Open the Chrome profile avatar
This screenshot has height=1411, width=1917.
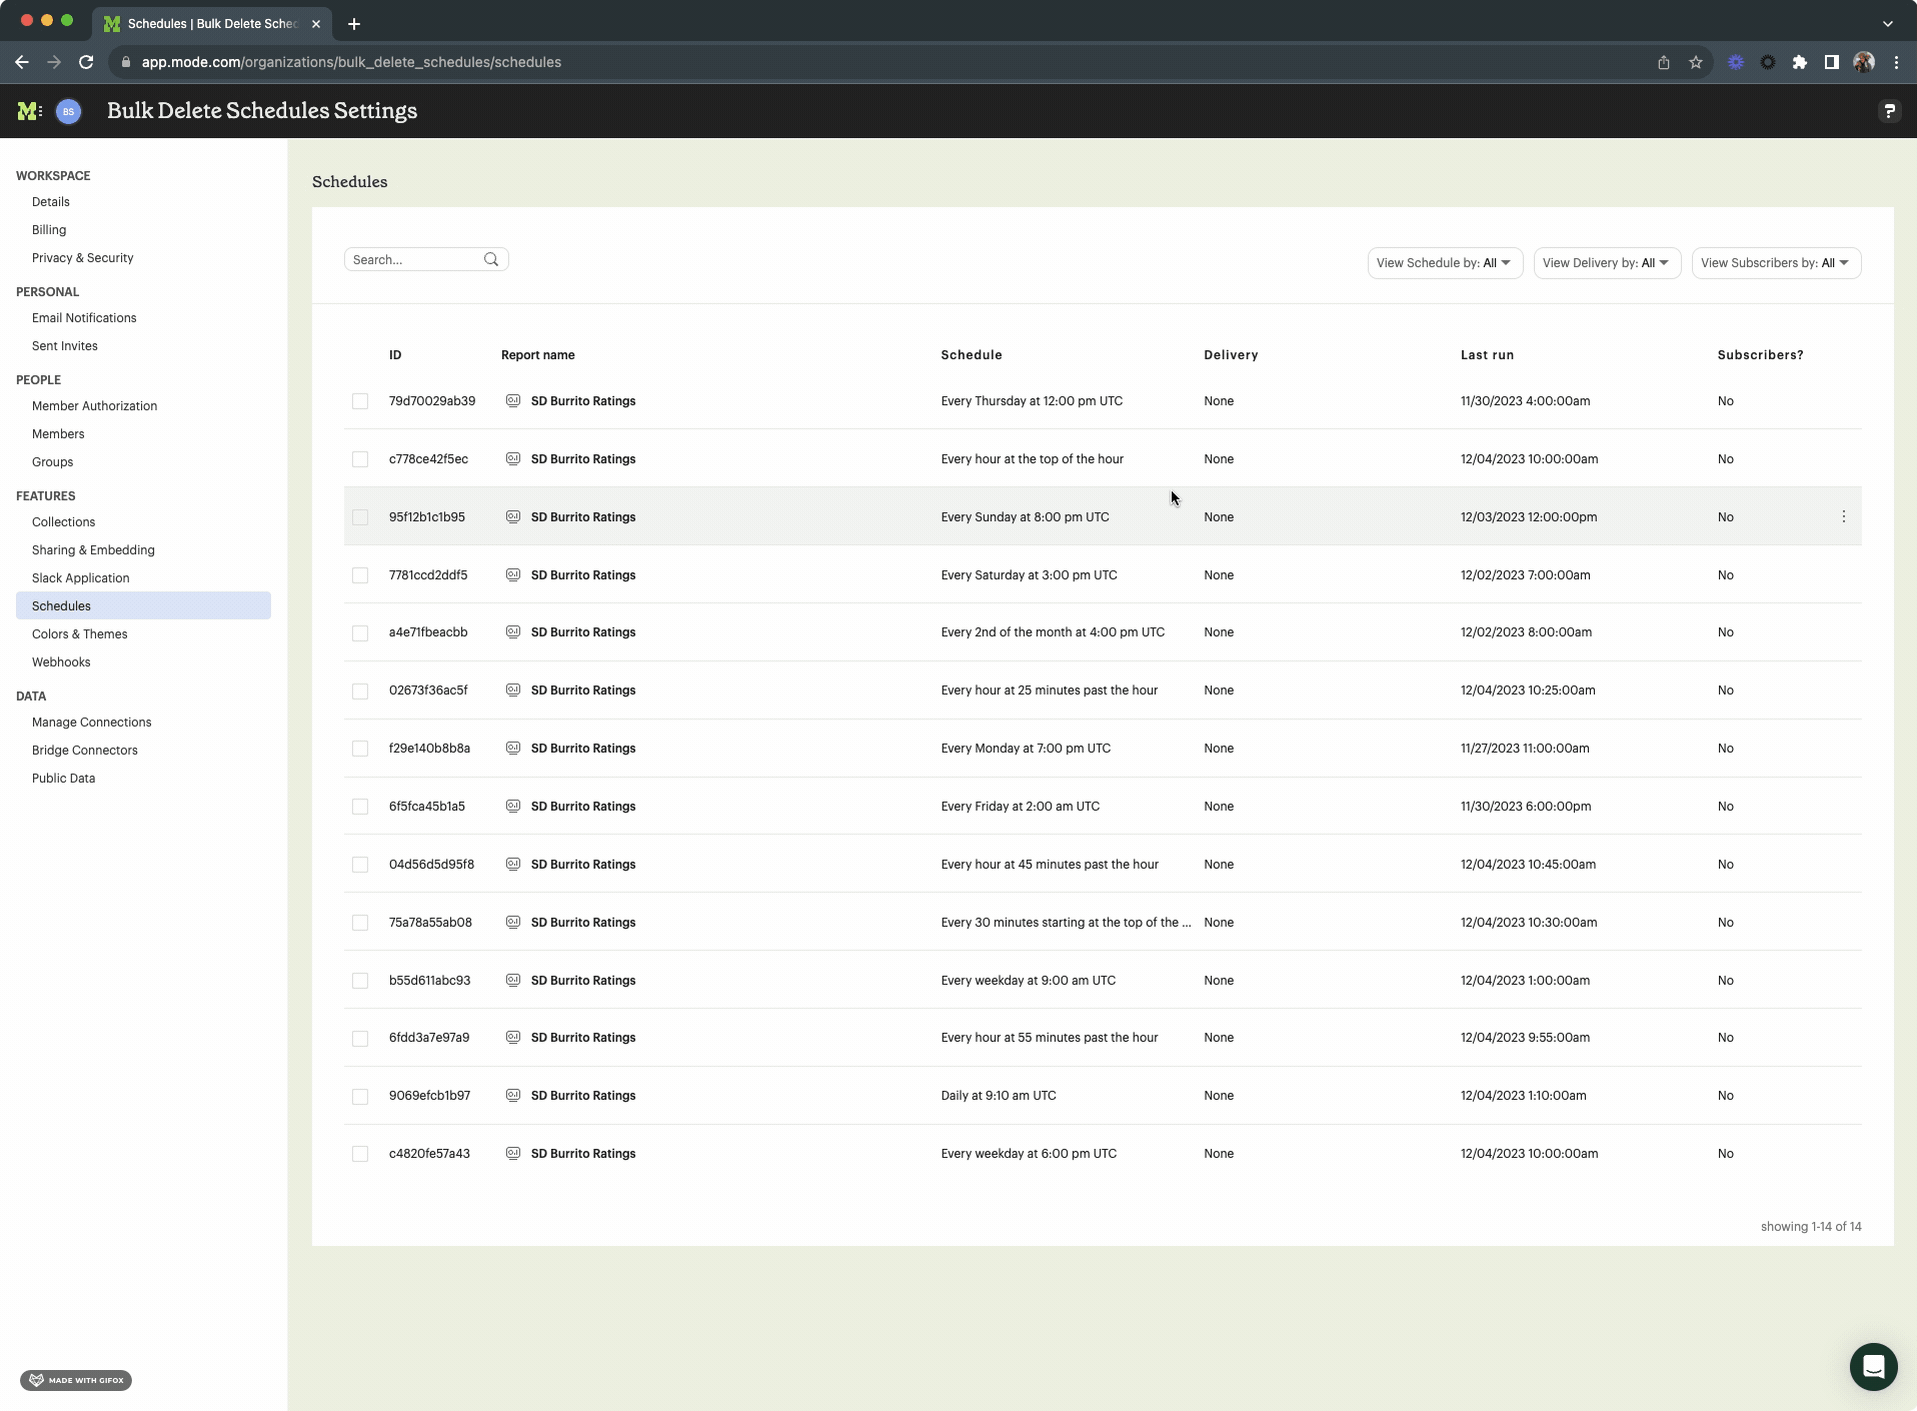pos(1864,62)
